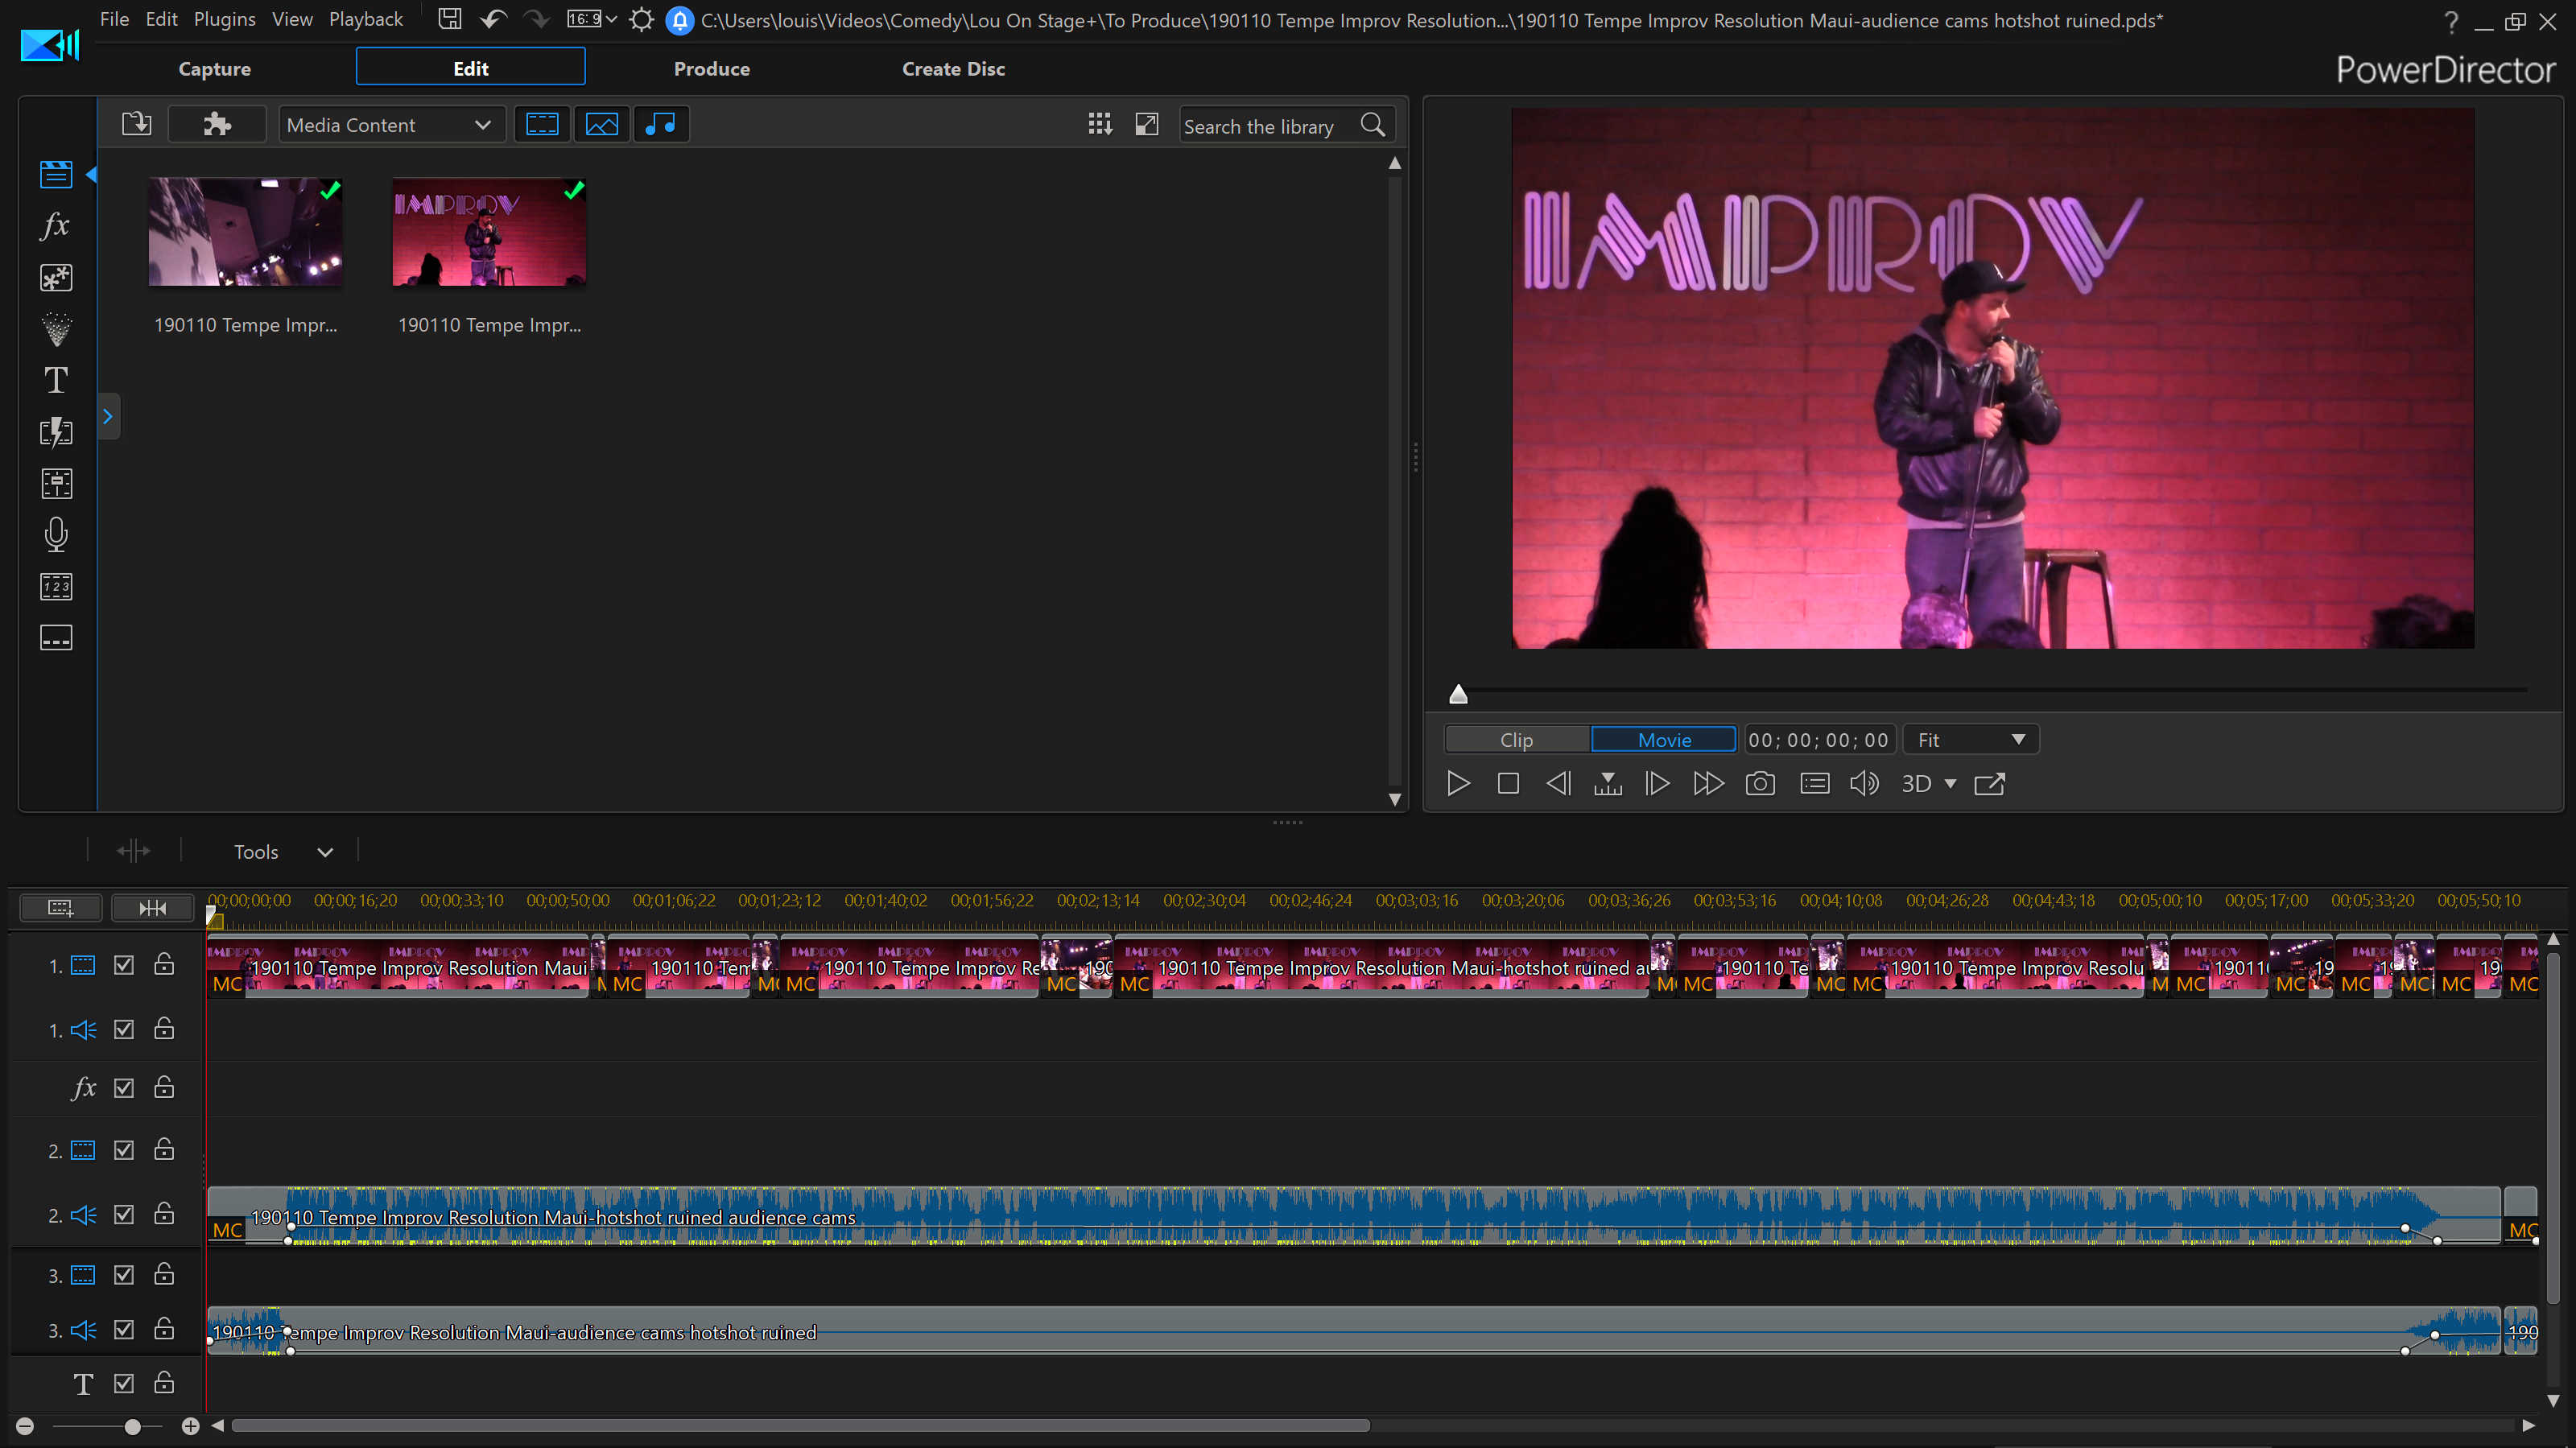
Task: Toggle audio track 3 enable checkbox
Action: point(124,1329)
